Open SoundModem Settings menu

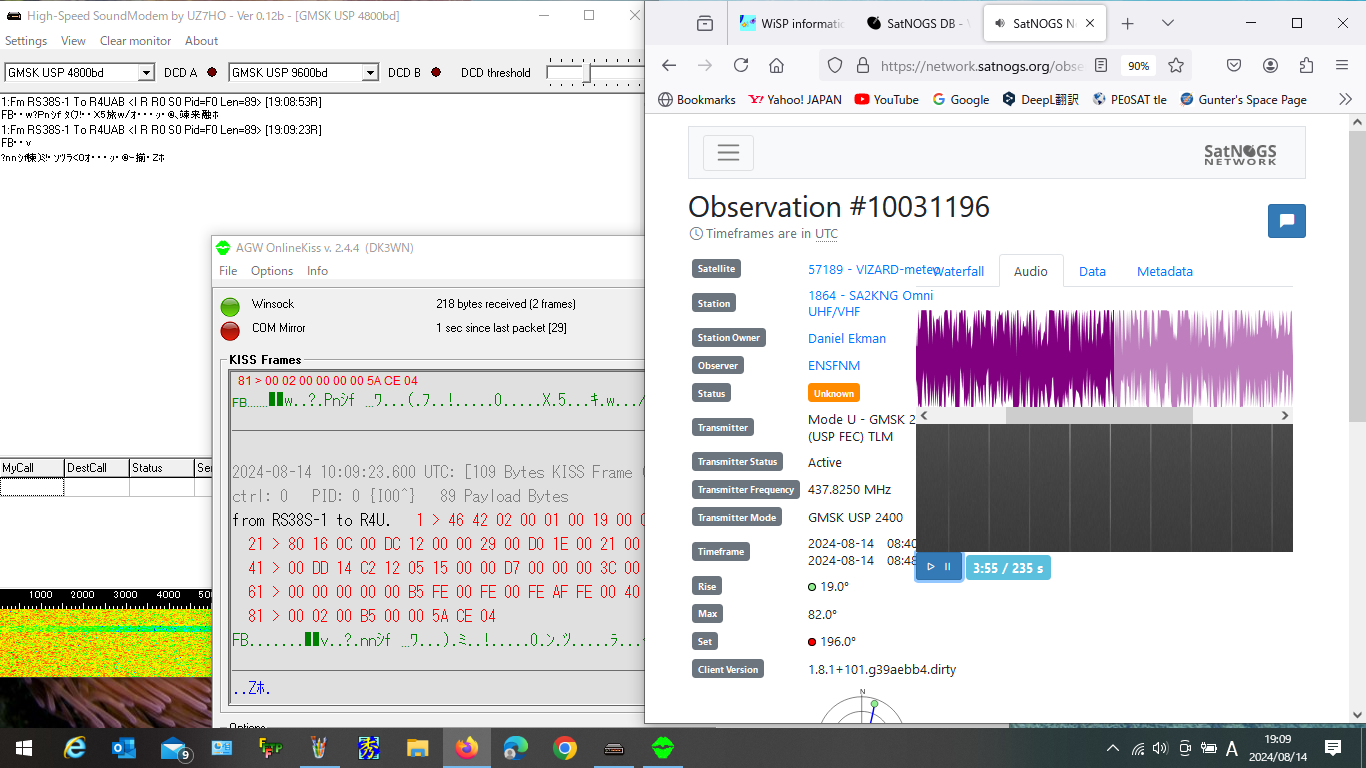pyautogui.click(x=26, y=41)
